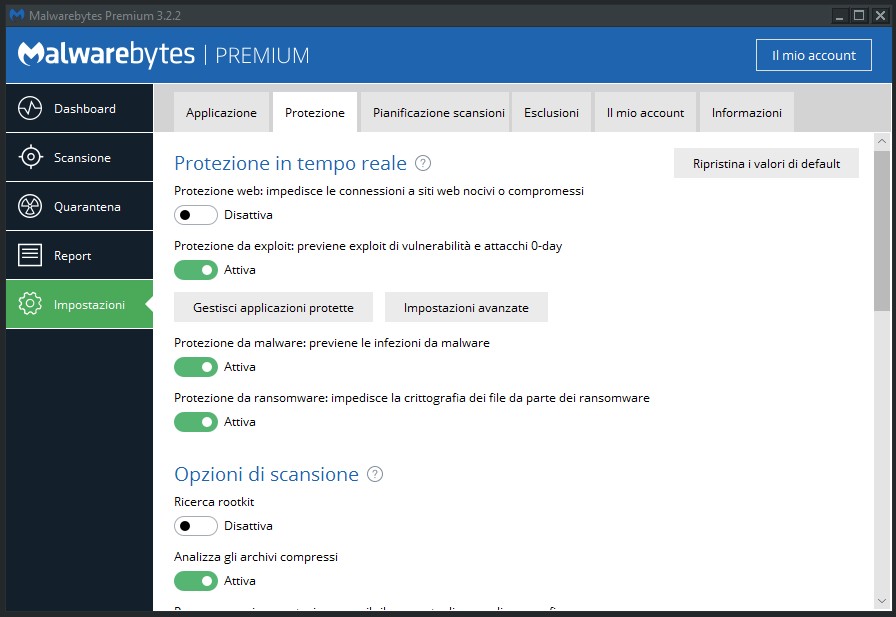Enable the Ricerca rootkit toggle
896x617 pixels.
tap(195, 526)
